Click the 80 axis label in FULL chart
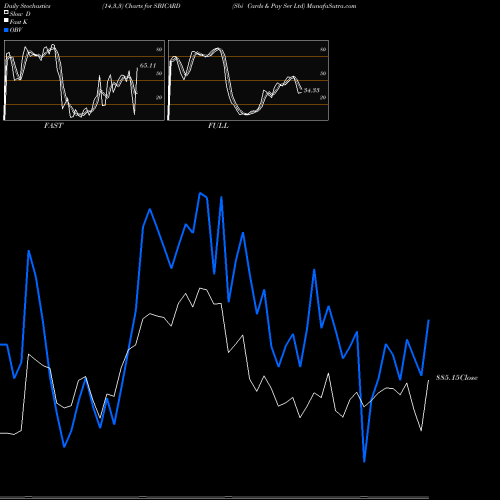The image size is (500, 500). [323, 49]
